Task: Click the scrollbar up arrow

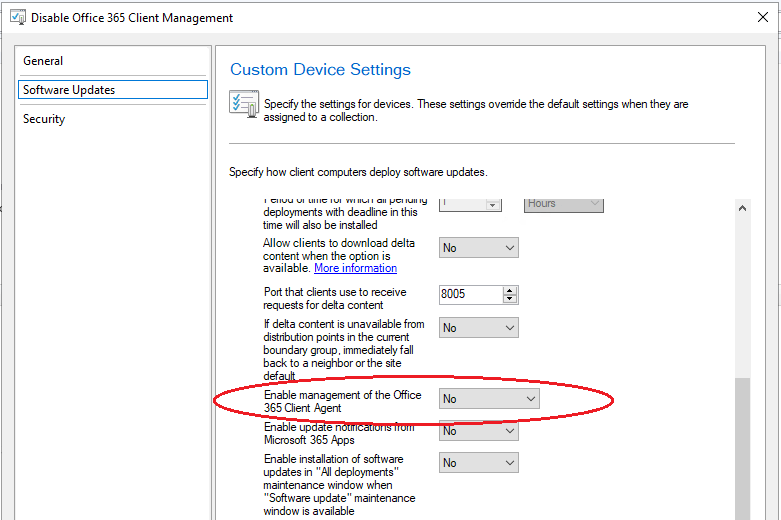Action: (742, 208)
